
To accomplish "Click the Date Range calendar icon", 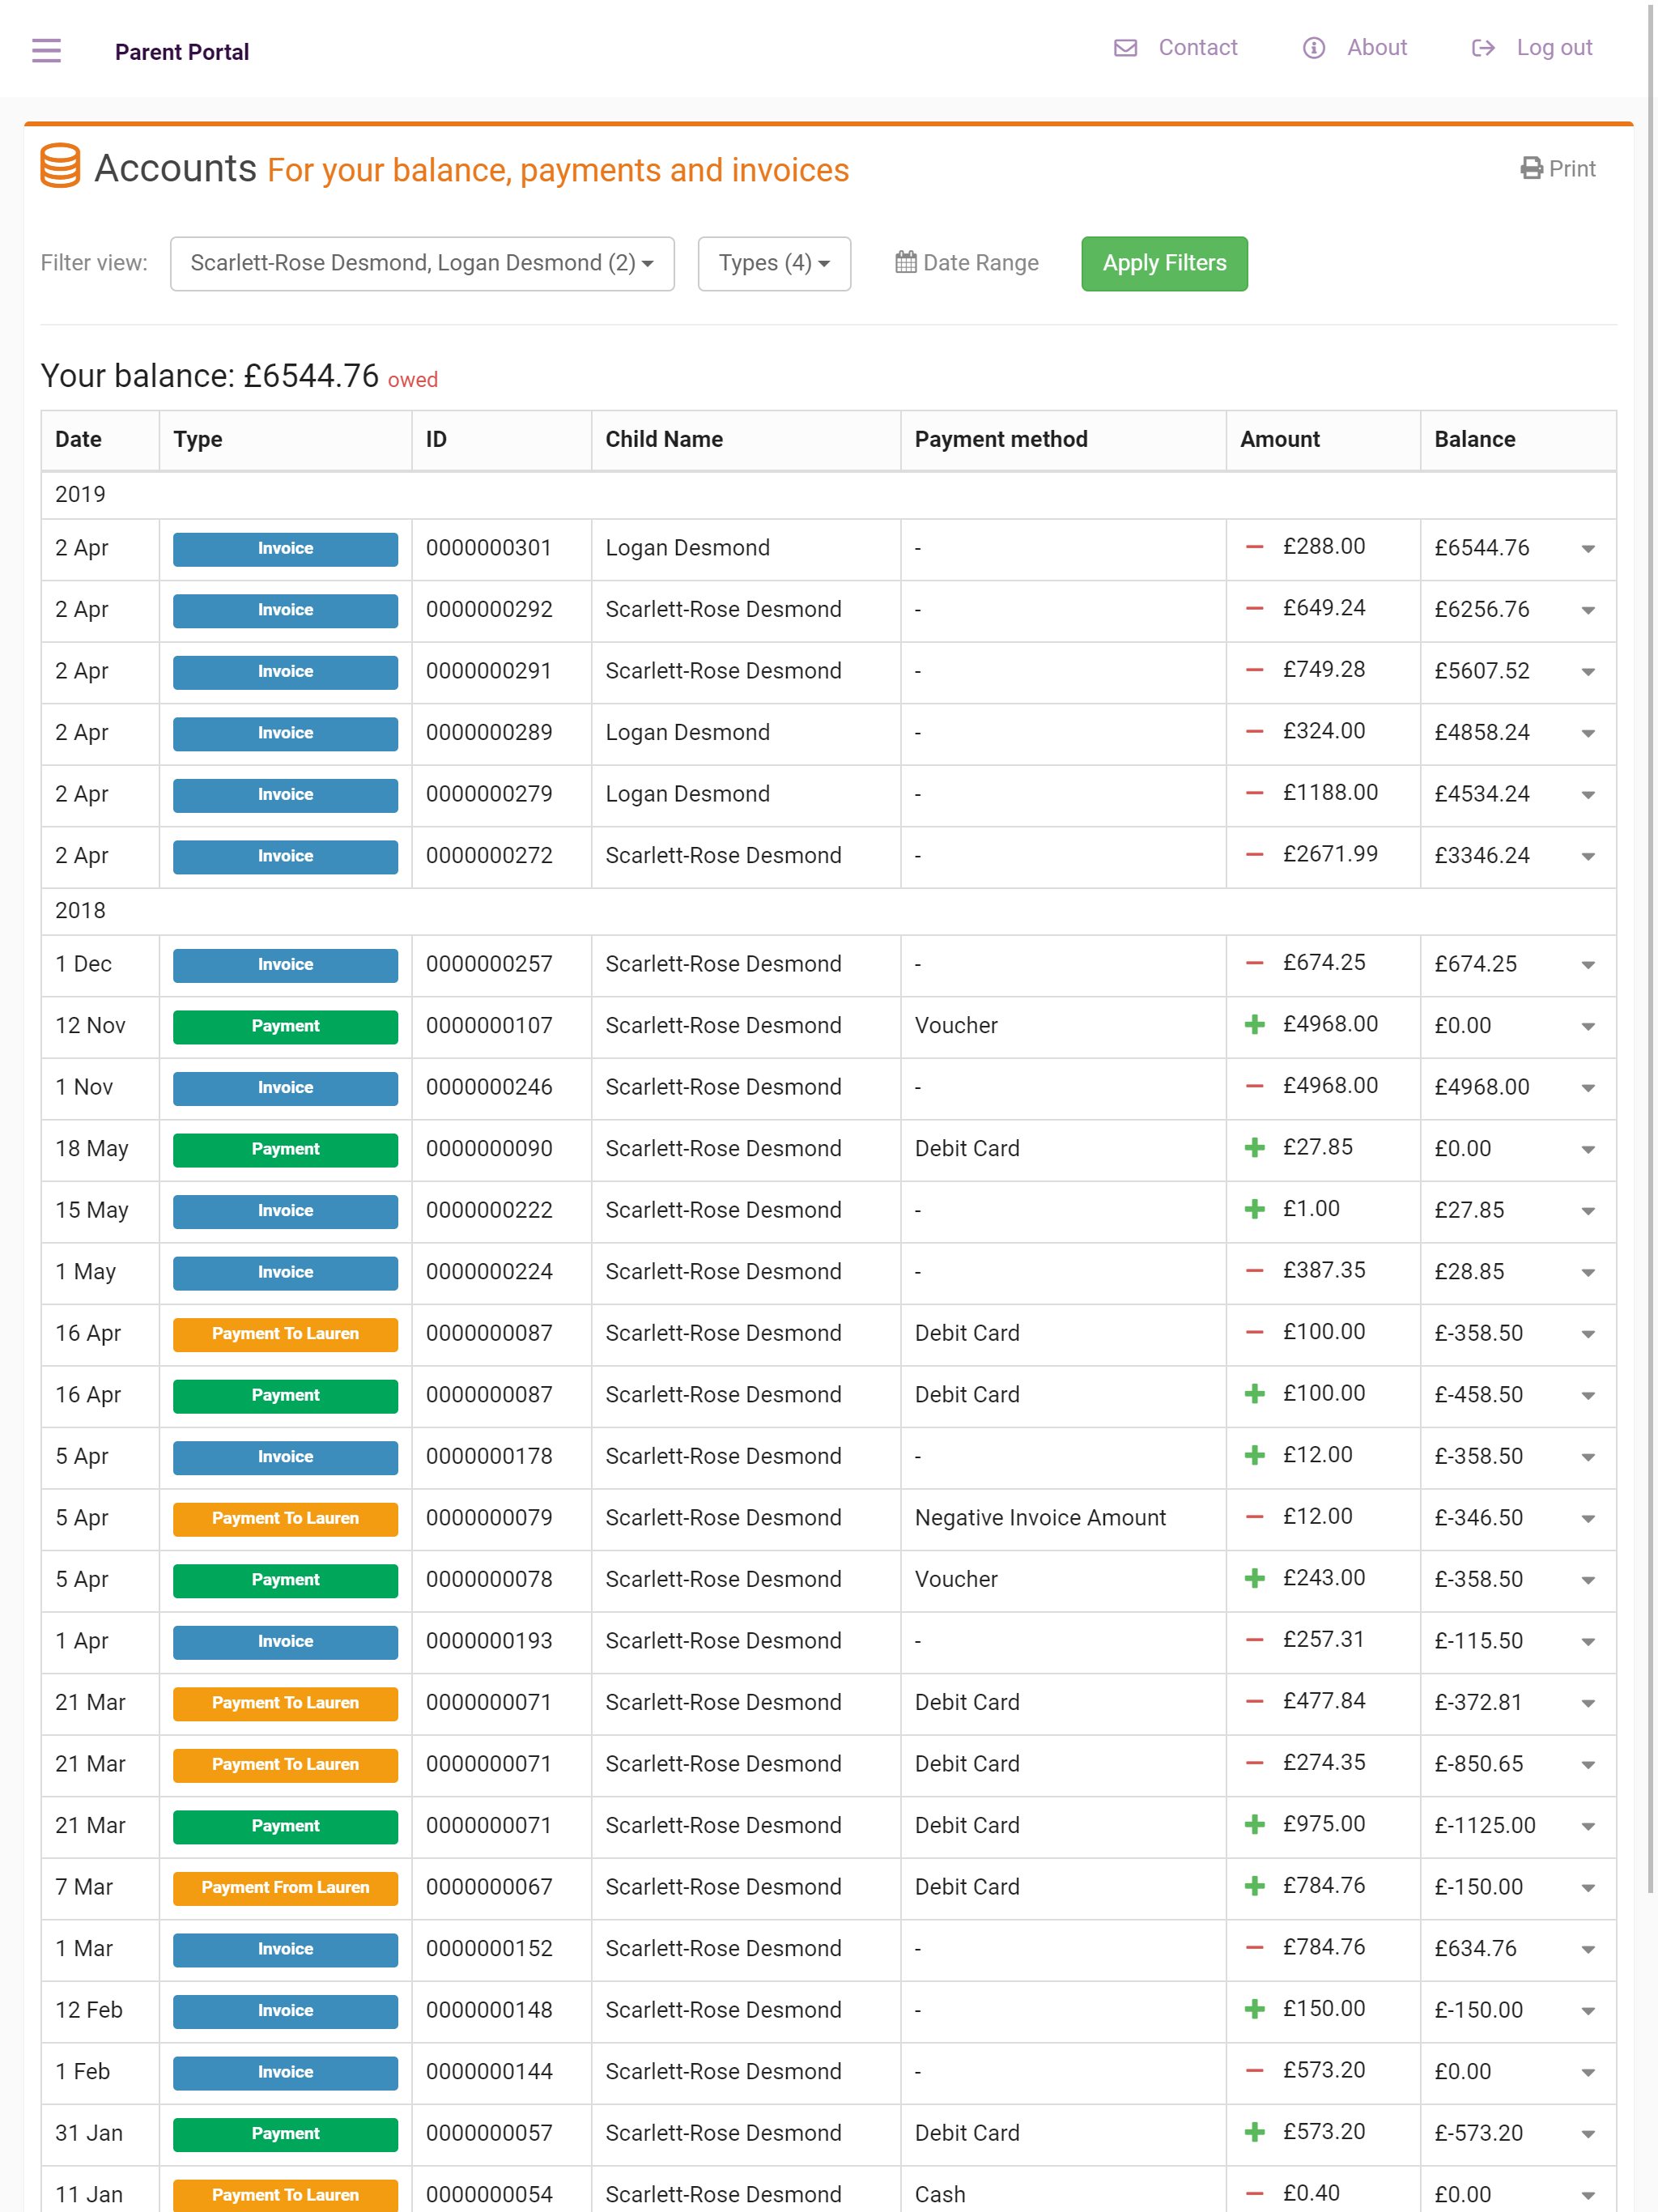I will 905,262.
